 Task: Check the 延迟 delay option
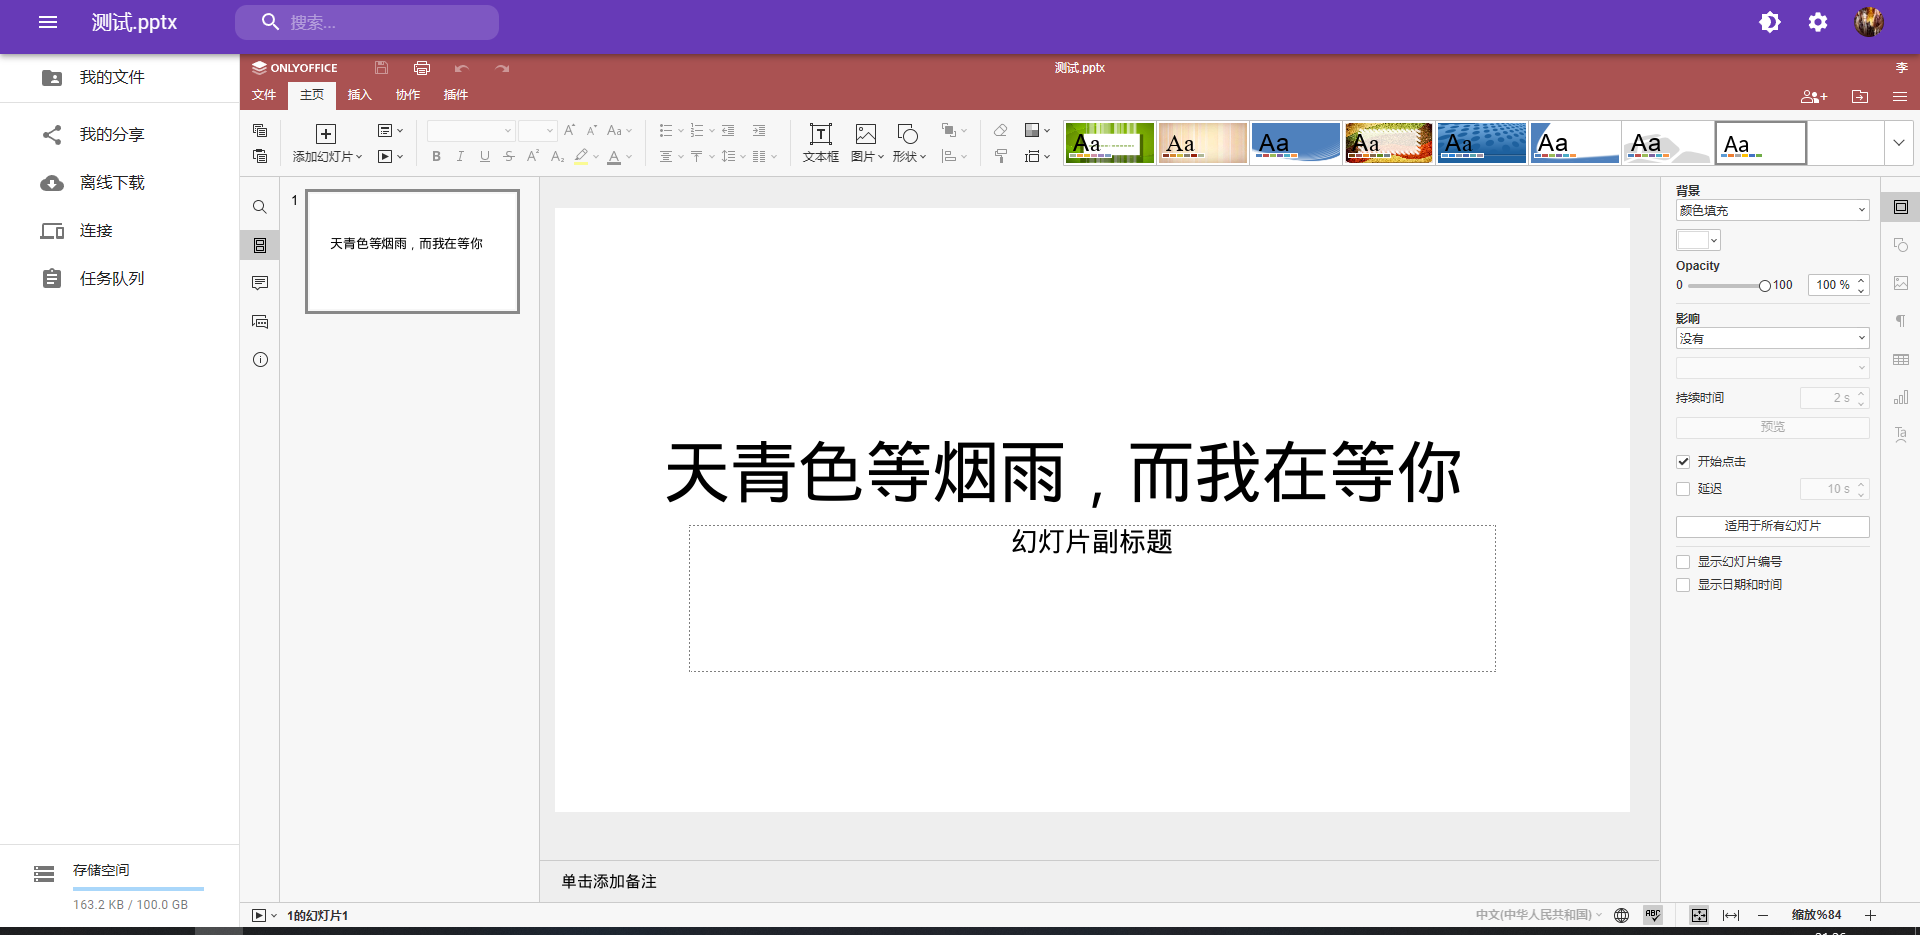click(1683, 489)
